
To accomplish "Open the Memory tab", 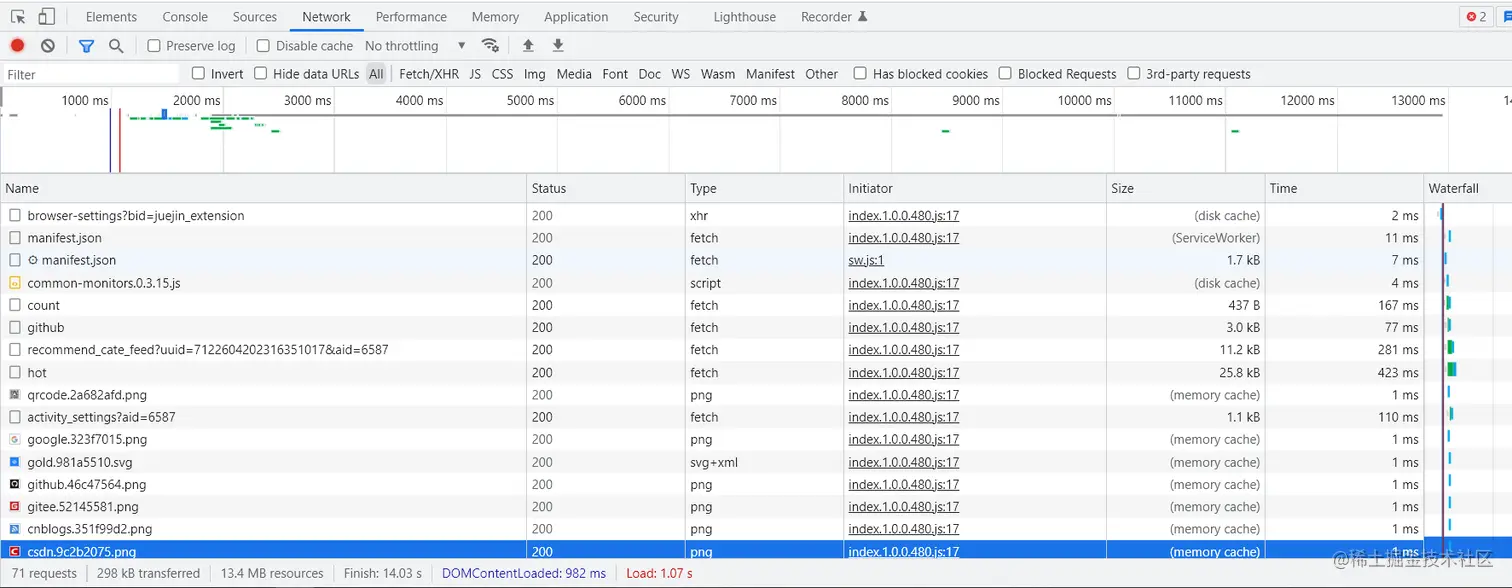I will pos(495,17).
